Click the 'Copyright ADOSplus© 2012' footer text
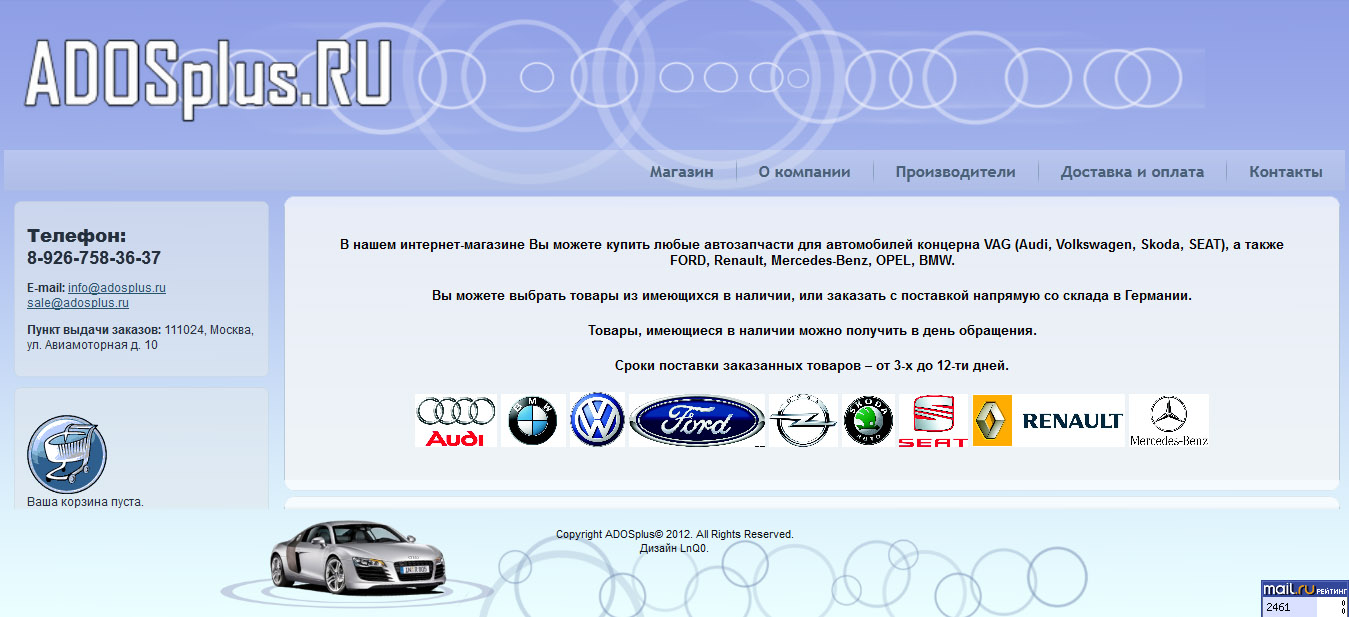Screen dimensions: 1349x617 (x=674, y=534)
